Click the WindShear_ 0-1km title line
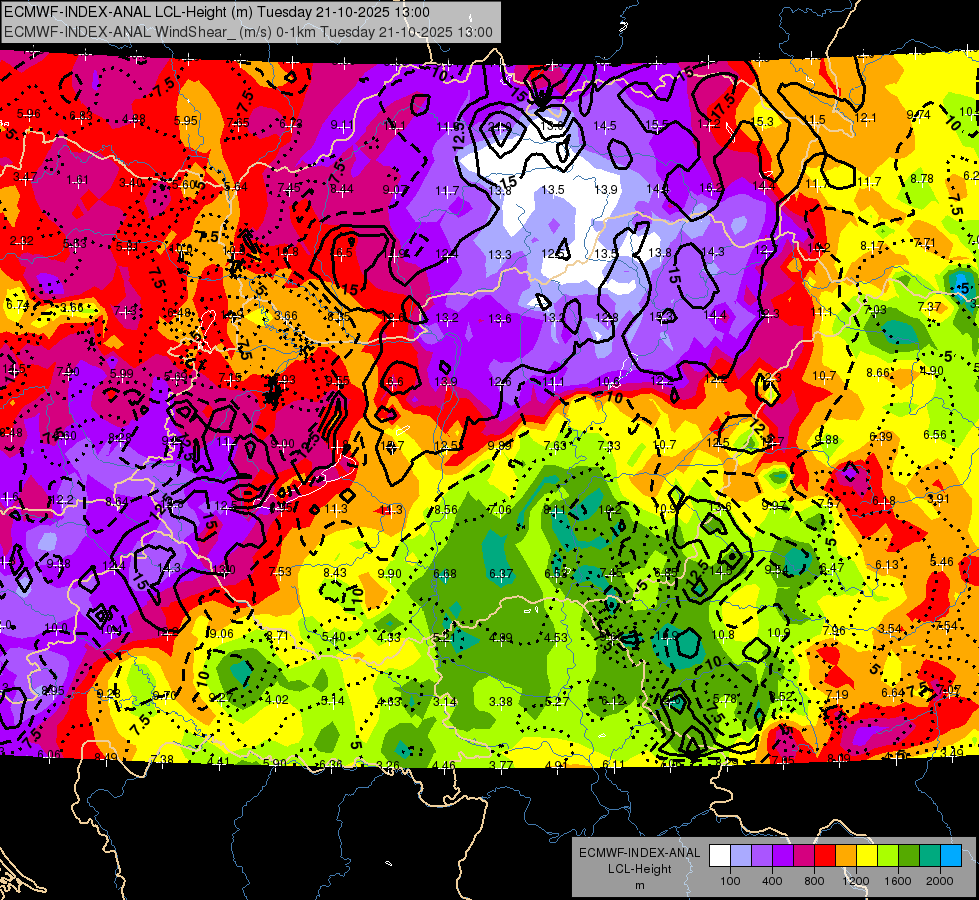979x900 pixels. tap(248, 32)
